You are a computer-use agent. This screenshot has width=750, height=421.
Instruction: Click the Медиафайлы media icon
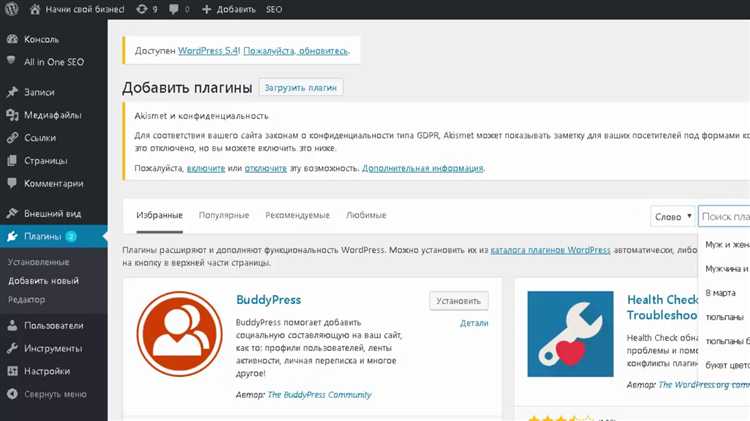[12, 115]
